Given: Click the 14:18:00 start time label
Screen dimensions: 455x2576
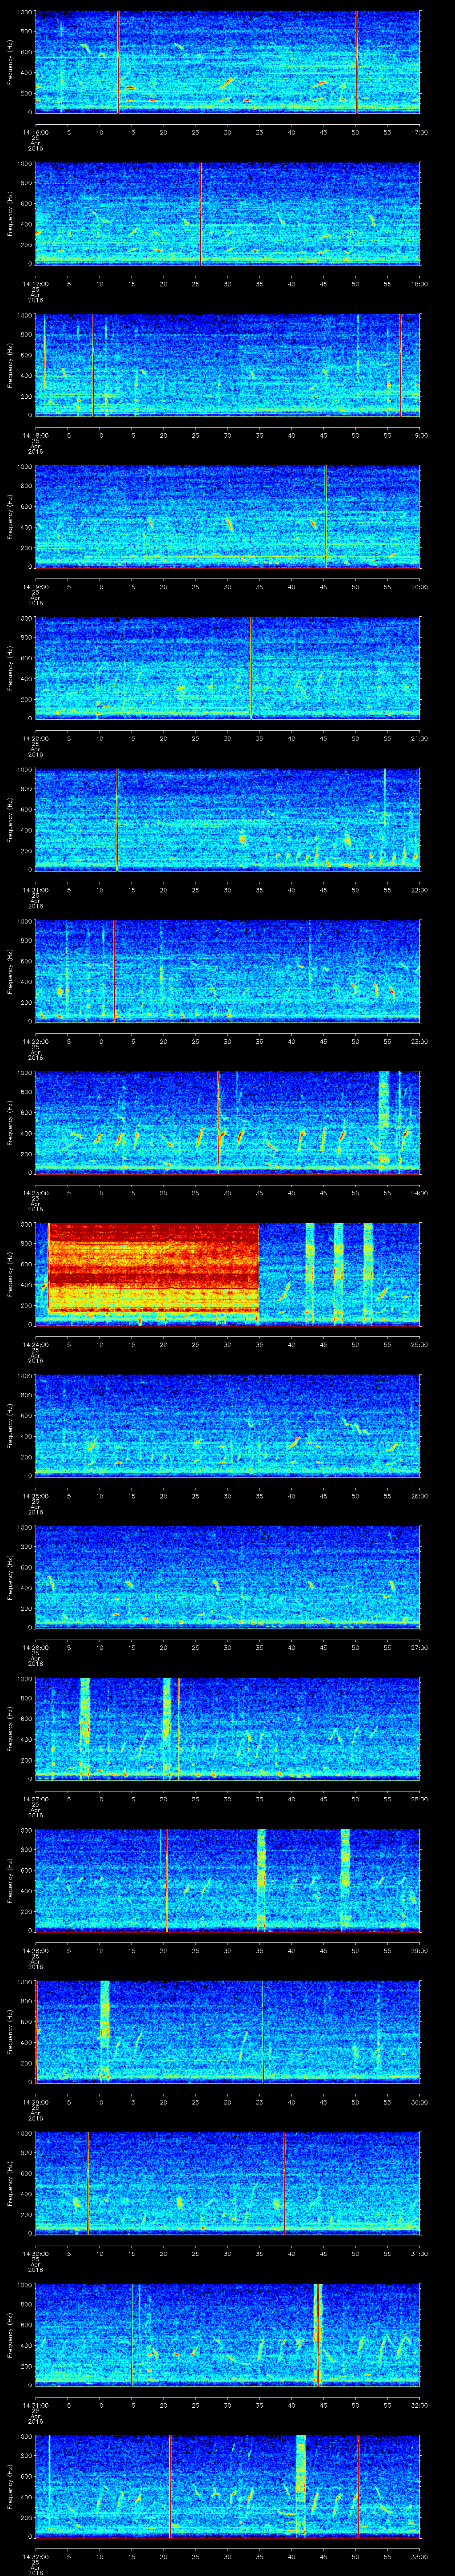Looking at the screenshot, I should tap(36, 435).
